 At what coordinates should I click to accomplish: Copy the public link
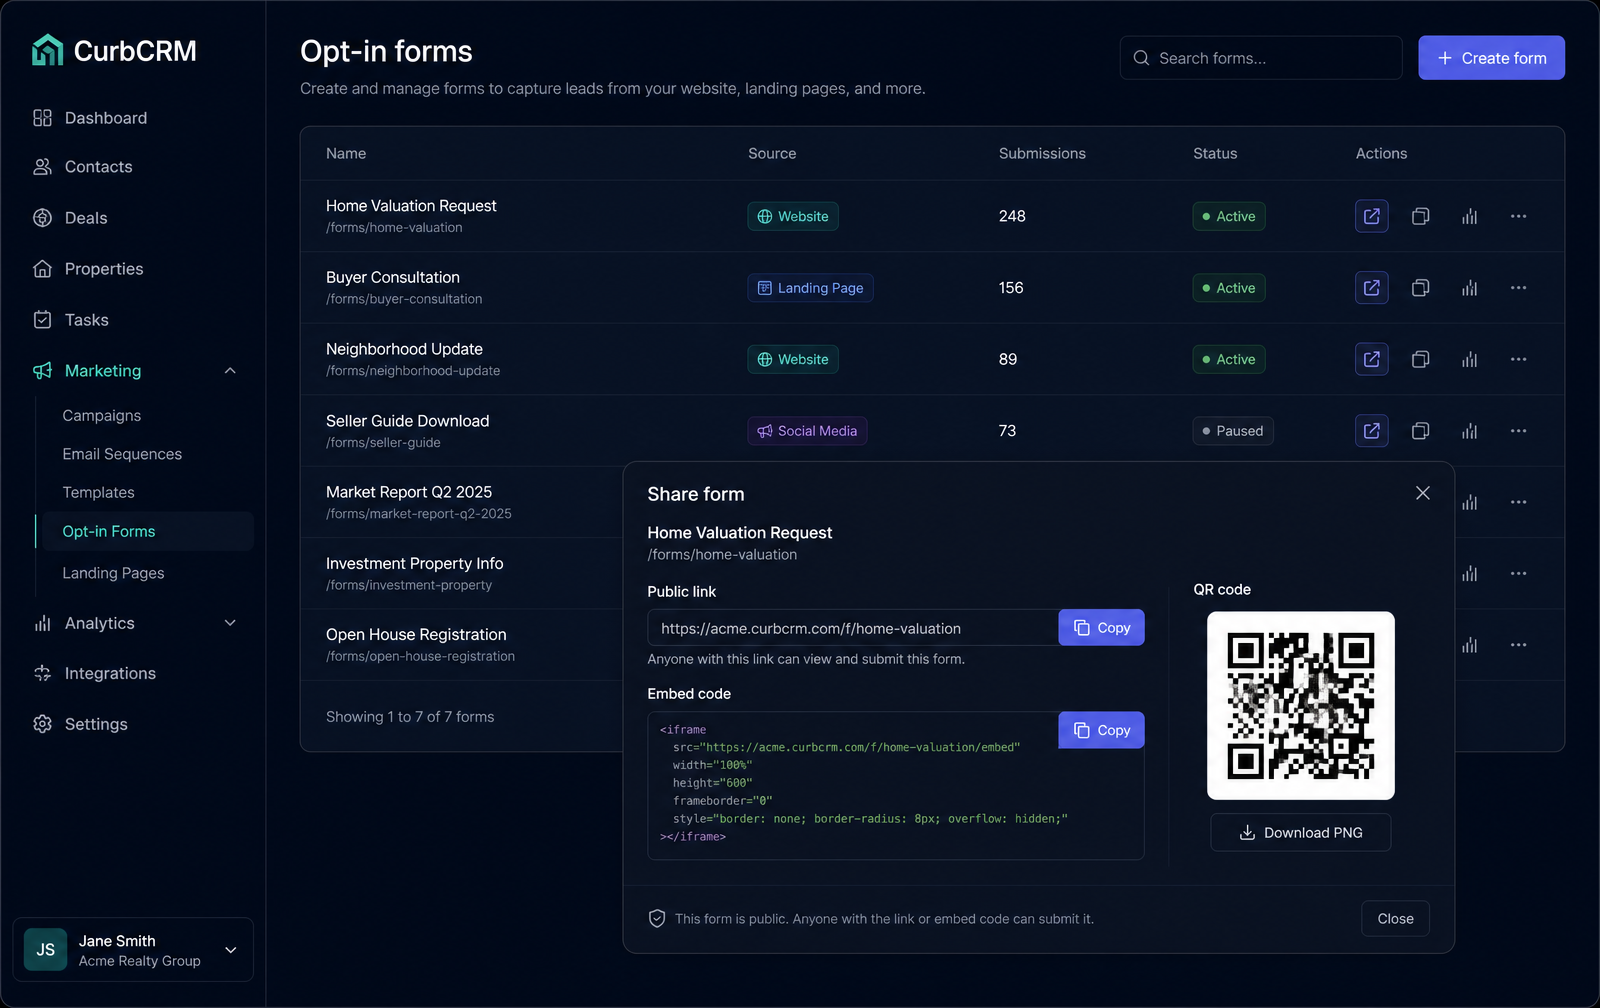pos(1101,628)
